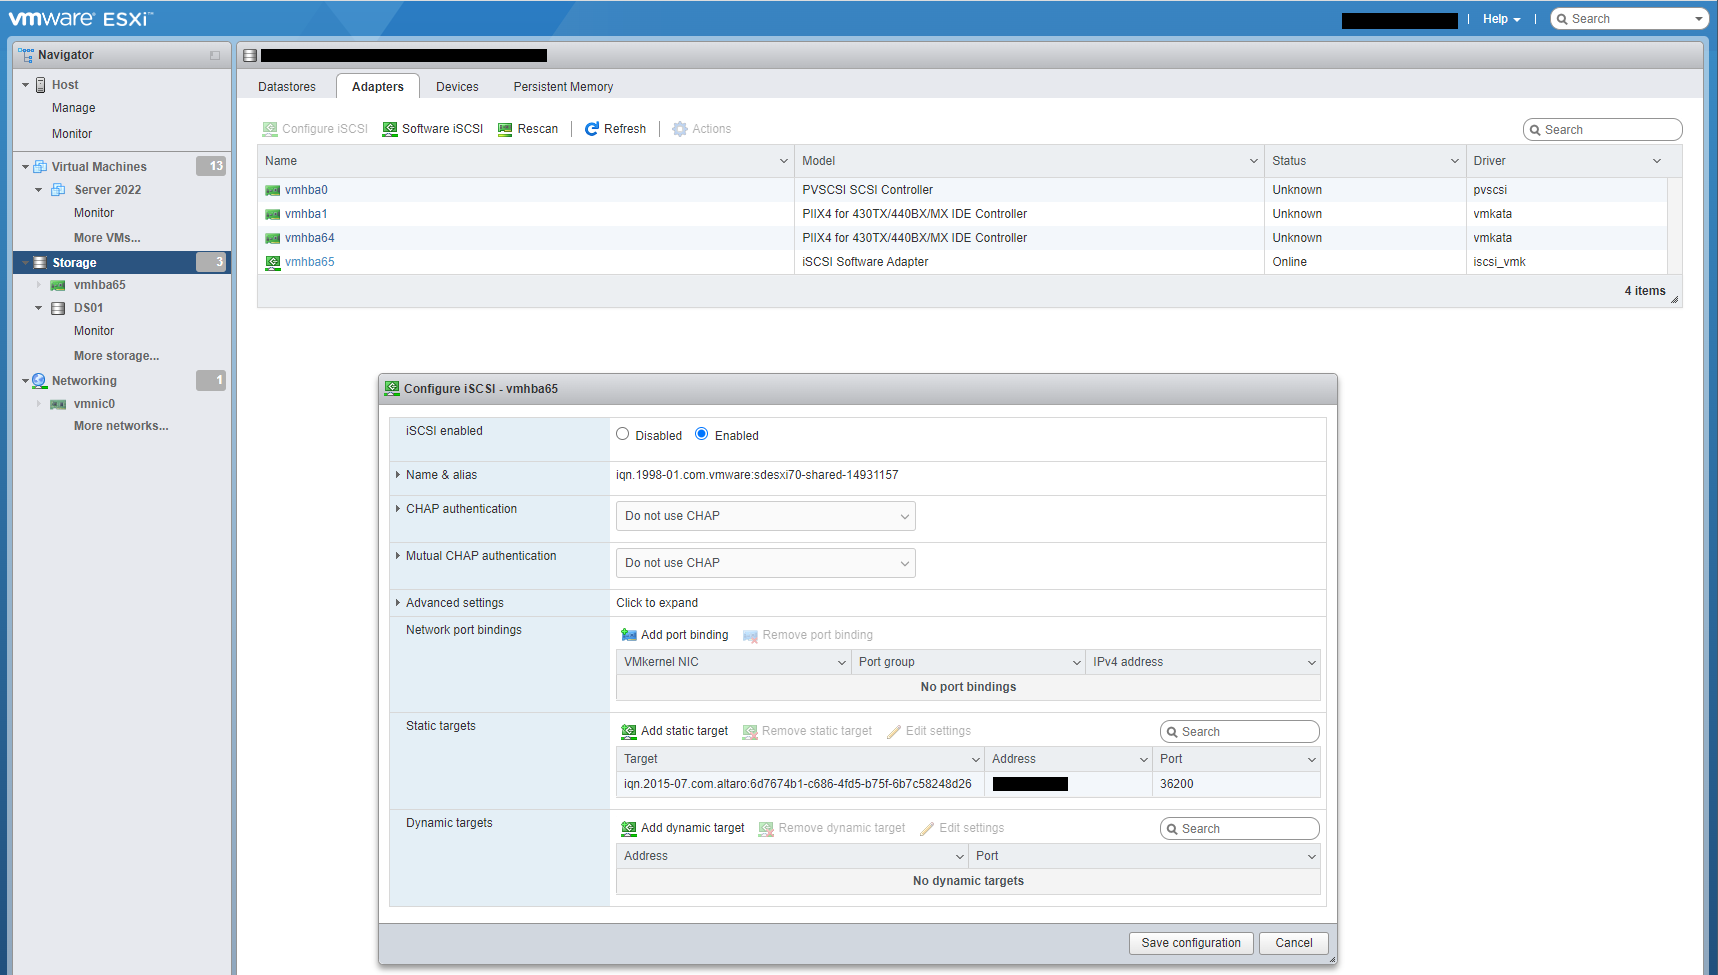Open the CHAP authentication dropdown

765,515
